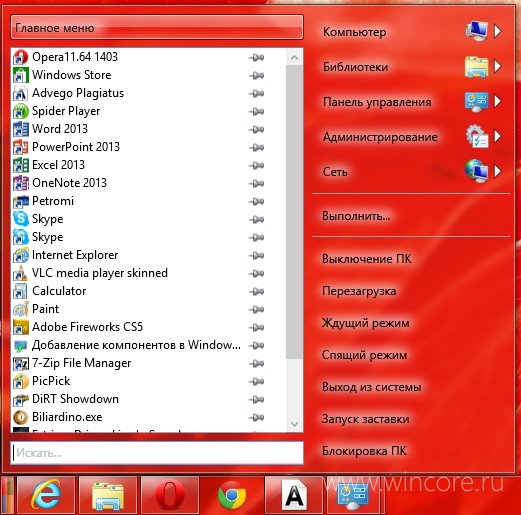Screen dimensions: 521x515
Task: Toggle pin for Windows Store
Action: pyautogui.click(x=256, y=76)
